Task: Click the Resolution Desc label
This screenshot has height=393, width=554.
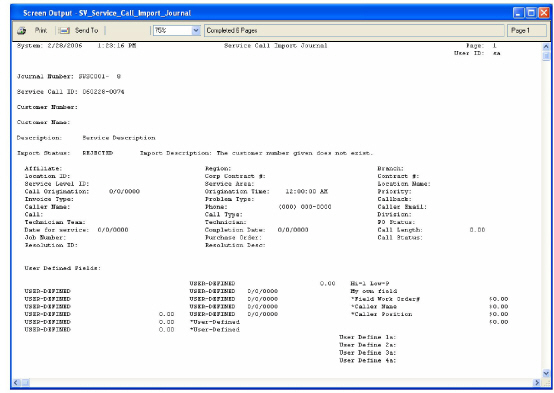Action: point(235,245)
